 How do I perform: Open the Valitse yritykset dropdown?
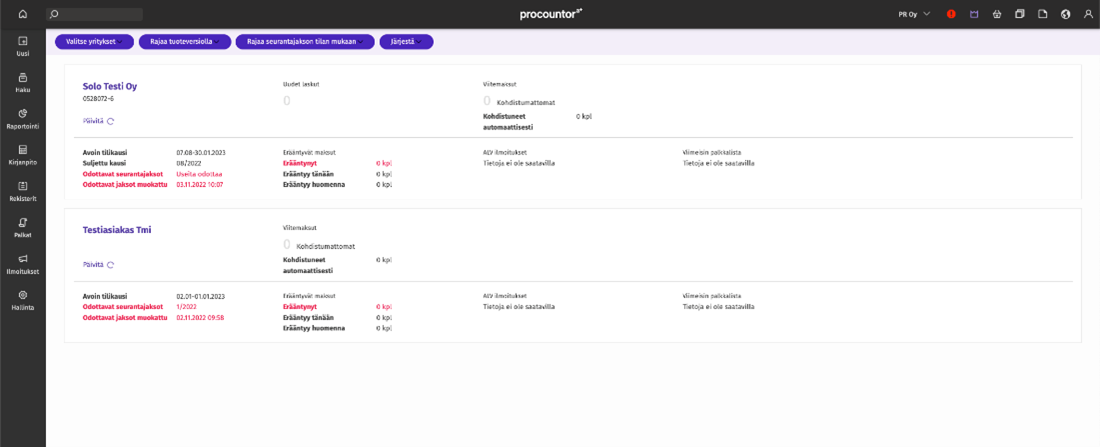point(95,42)
